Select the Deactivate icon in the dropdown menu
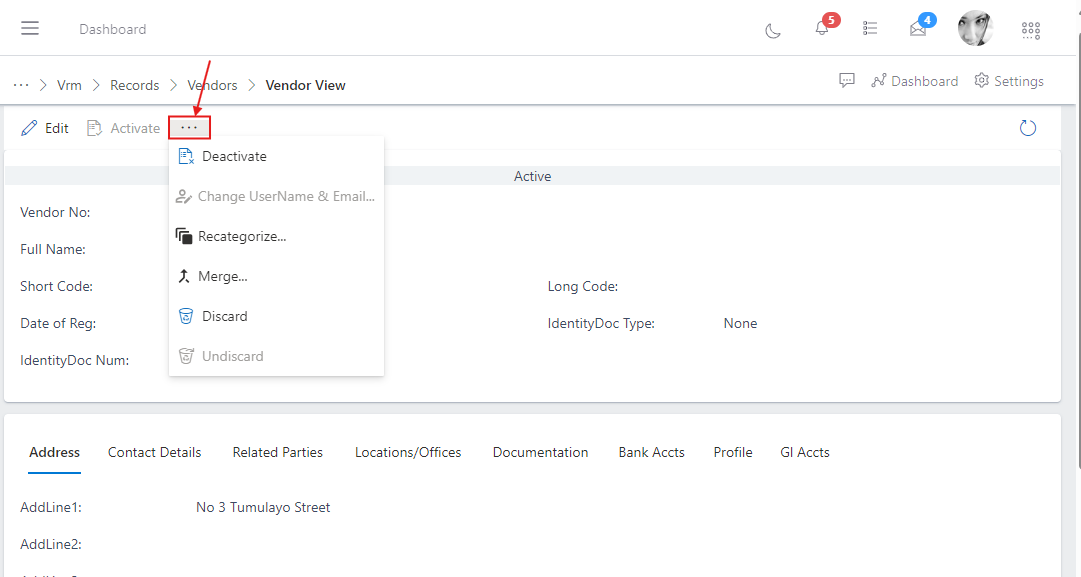The image size is (1081, 577). pyautogui.click(x=185, y=156)
